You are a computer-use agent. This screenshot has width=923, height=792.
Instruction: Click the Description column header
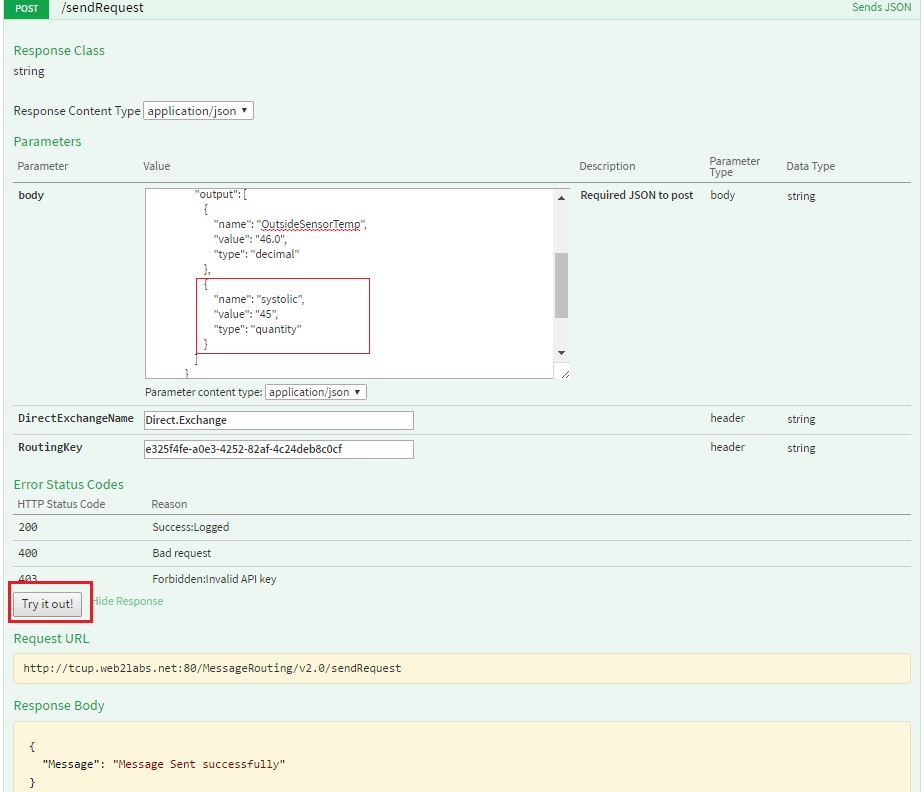(x=607, y=166)
